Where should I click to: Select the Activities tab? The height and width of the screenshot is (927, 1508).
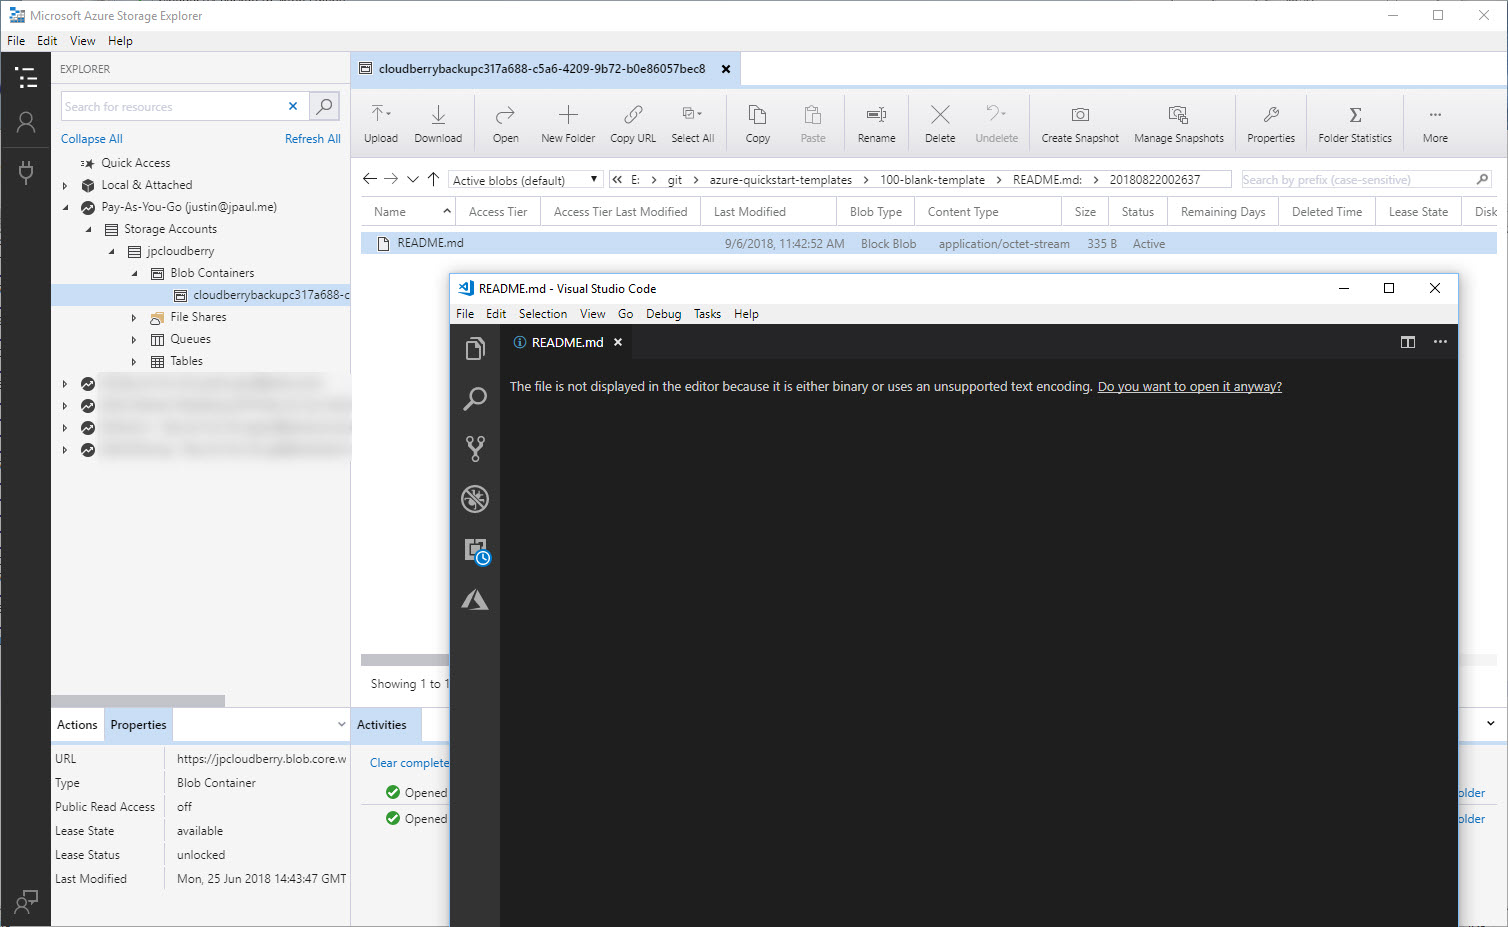[382, 725]
